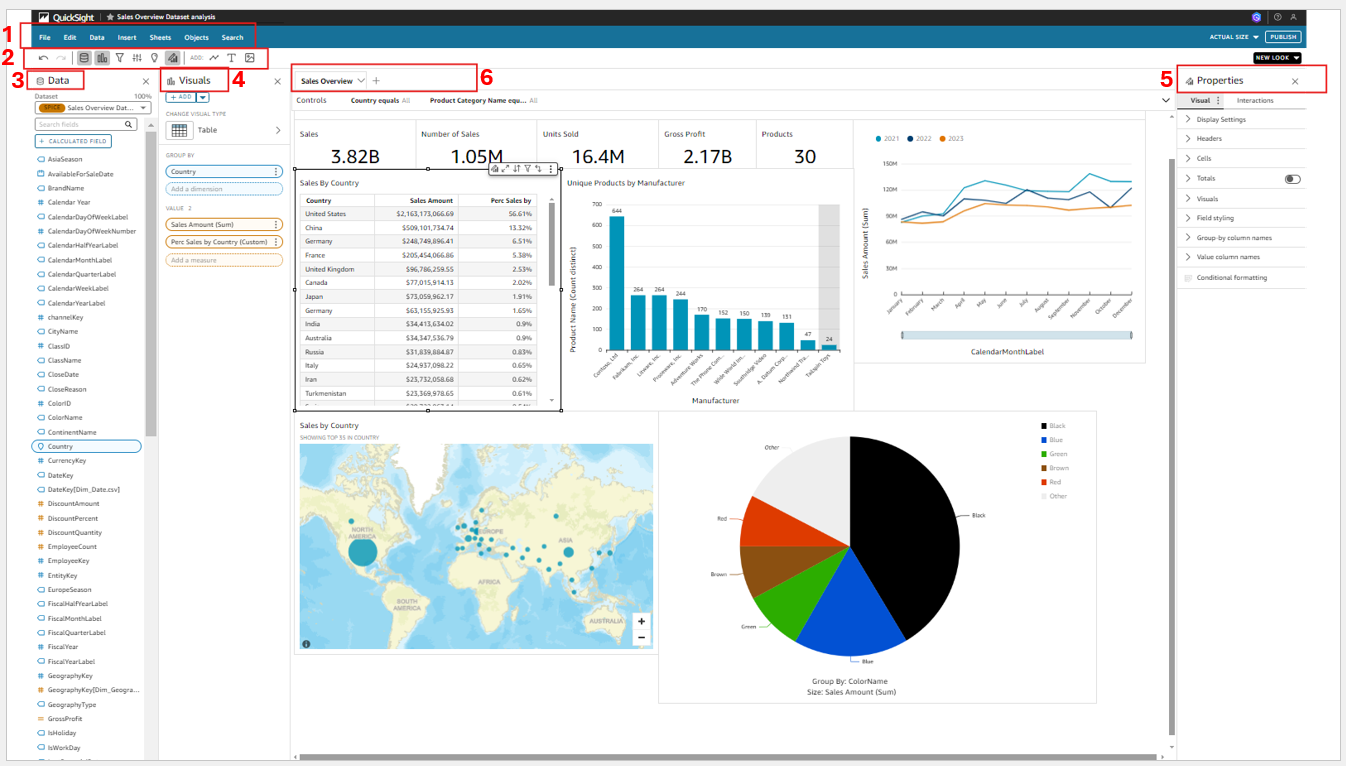Expand Group-by column names section

[1241, 238]
